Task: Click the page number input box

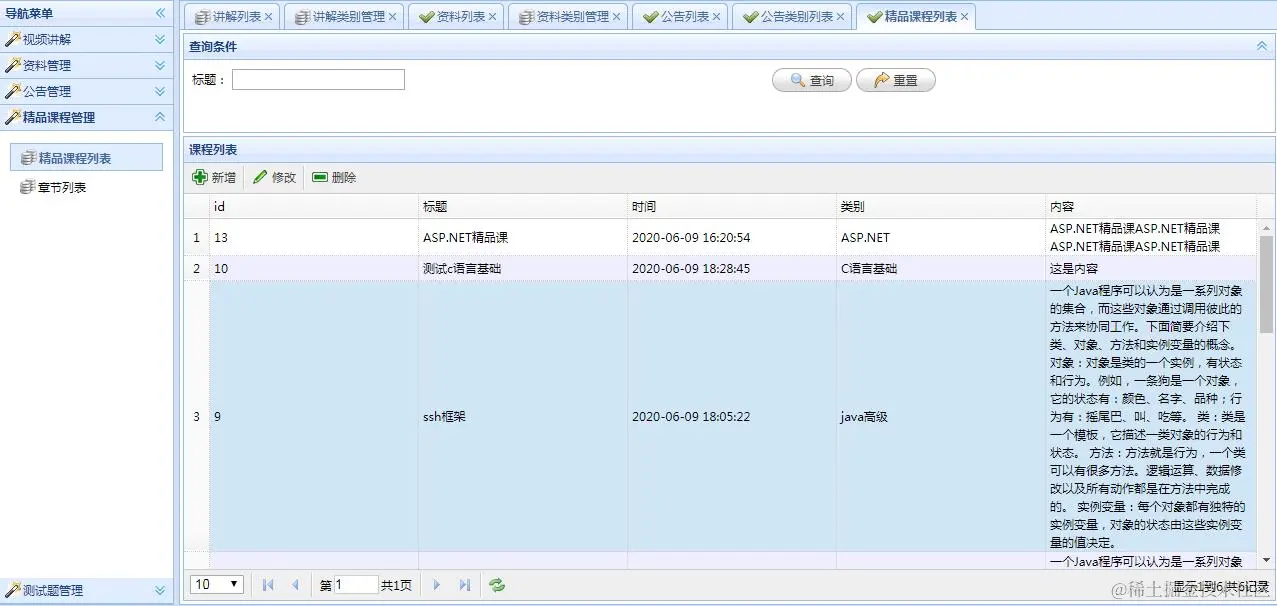Action: tap(356, 585)
